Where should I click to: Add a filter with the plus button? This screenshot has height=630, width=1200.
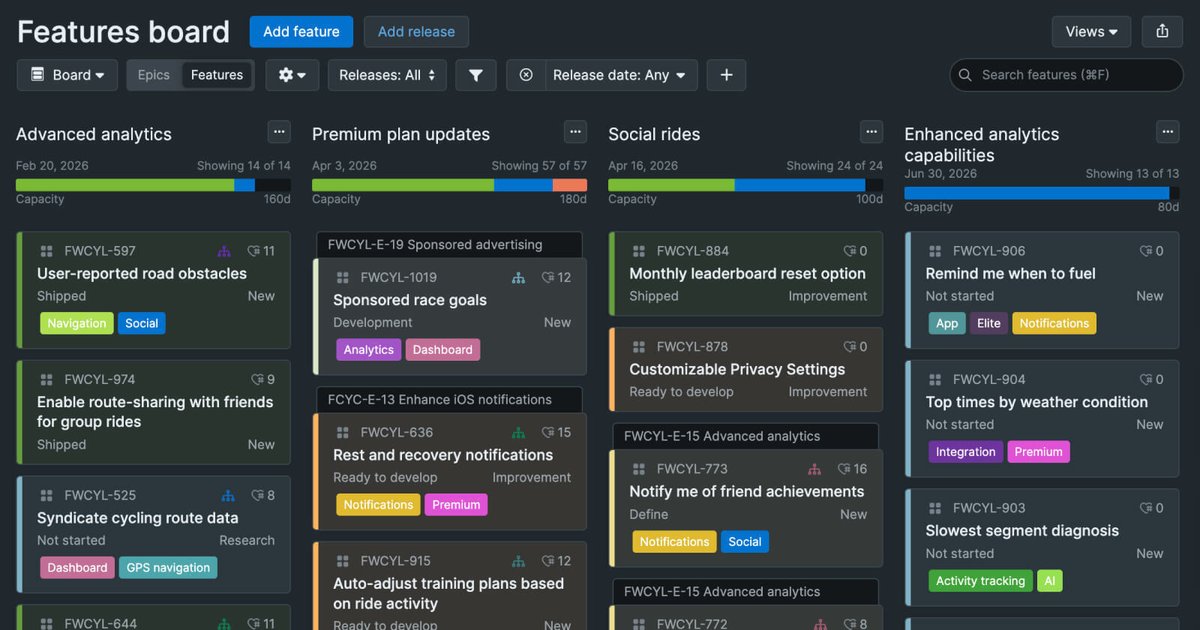[726, 75]
